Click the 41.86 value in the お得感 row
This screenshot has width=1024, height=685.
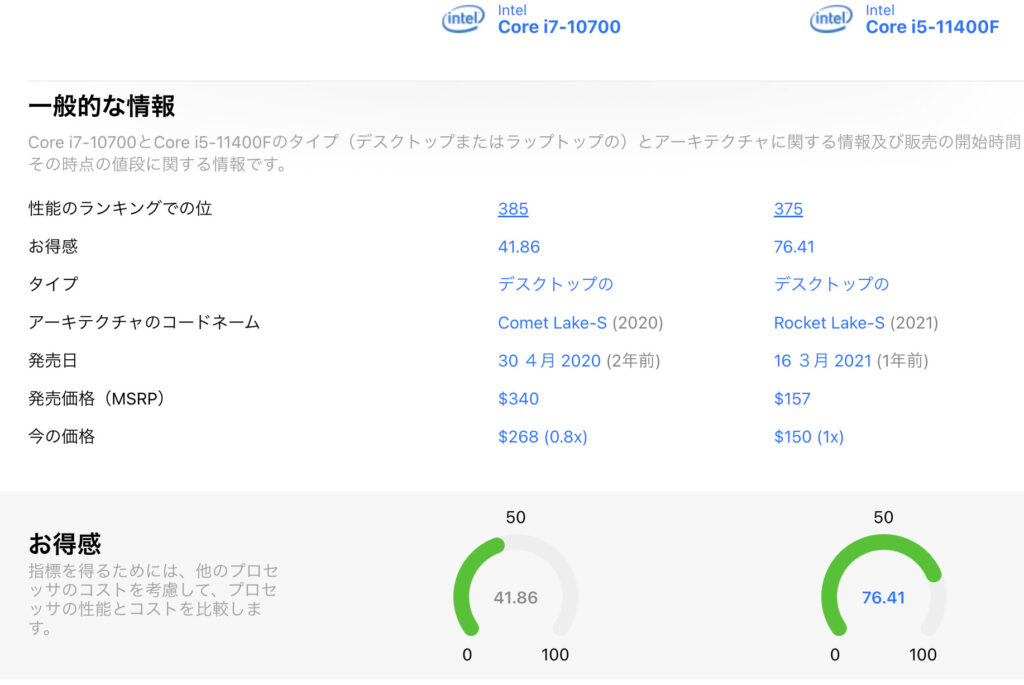[x=519, y=247]
